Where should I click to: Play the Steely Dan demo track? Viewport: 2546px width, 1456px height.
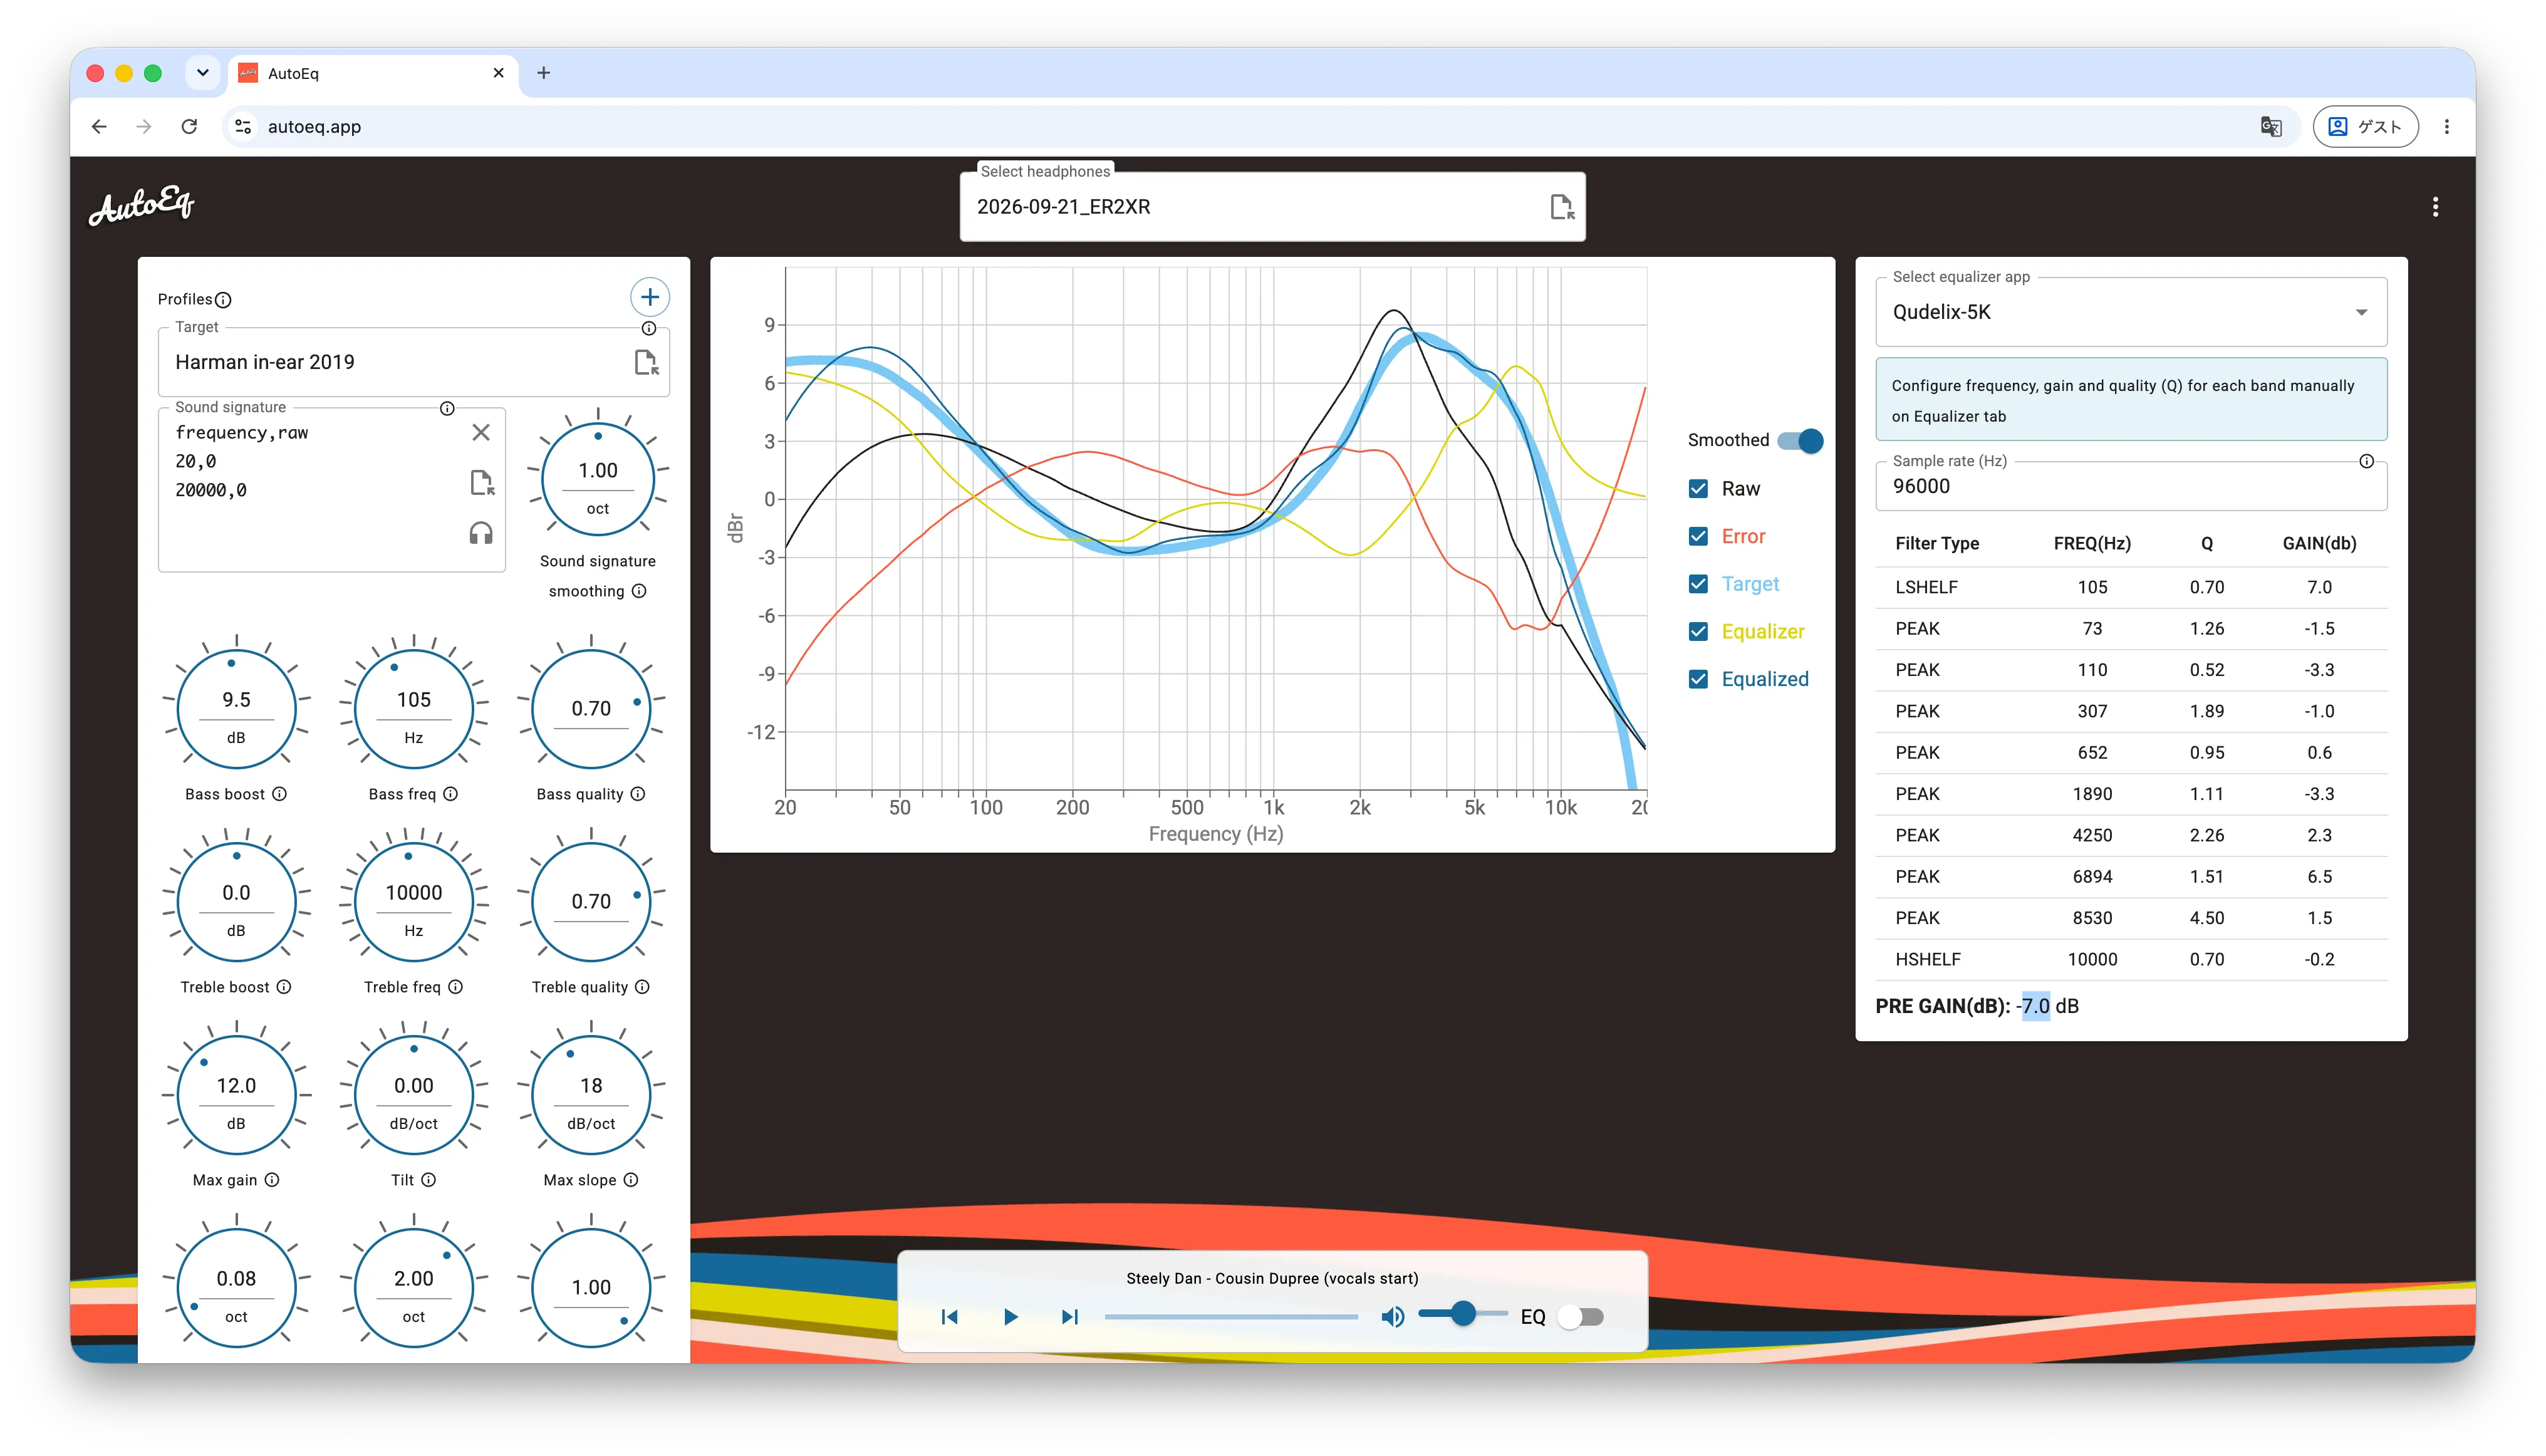coord(1010,1317)
